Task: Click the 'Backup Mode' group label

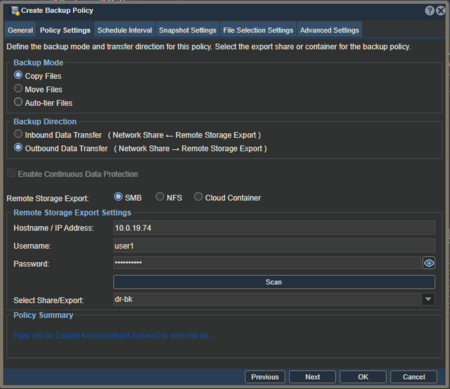Action: tap(38, 63)
